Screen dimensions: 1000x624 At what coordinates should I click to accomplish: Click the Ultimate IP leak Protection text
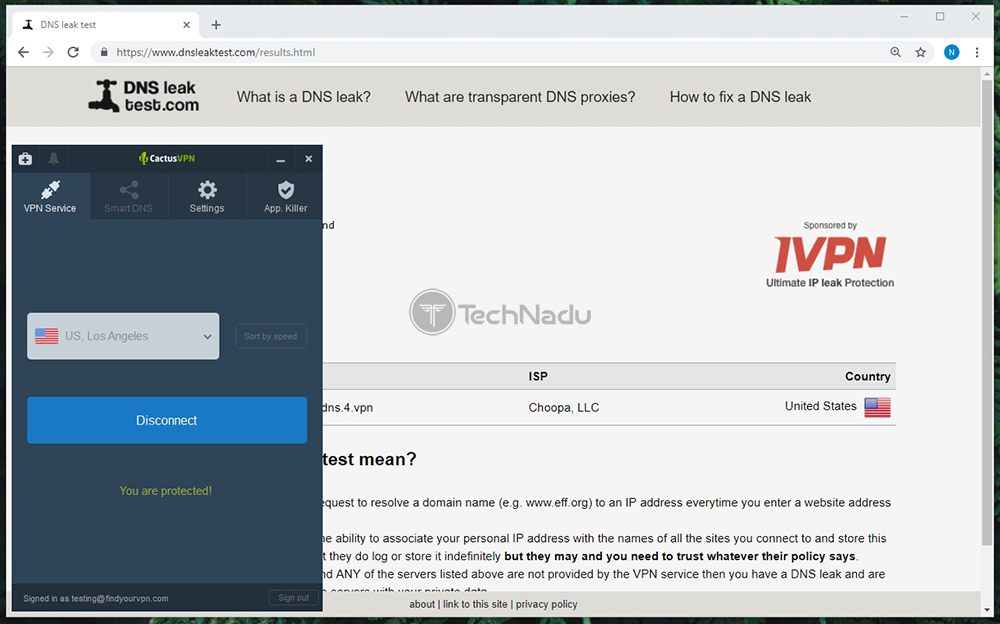pyautogui.click(x=830, y=283)
